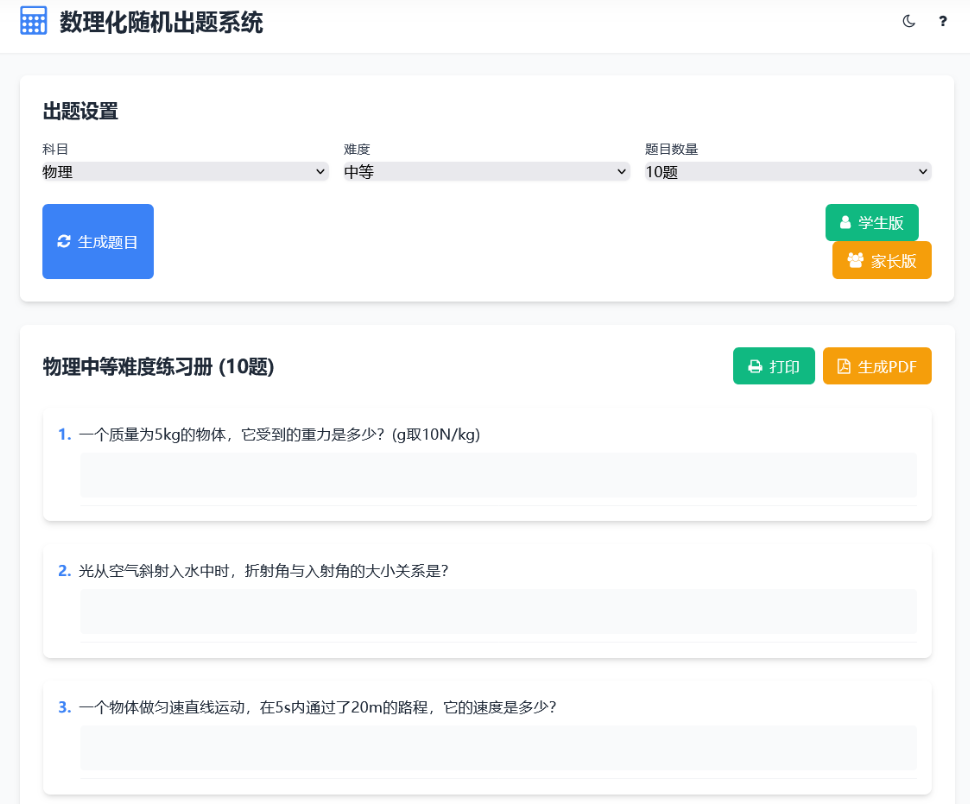Click the 生成PDF export button

click(x=876, y=365)
